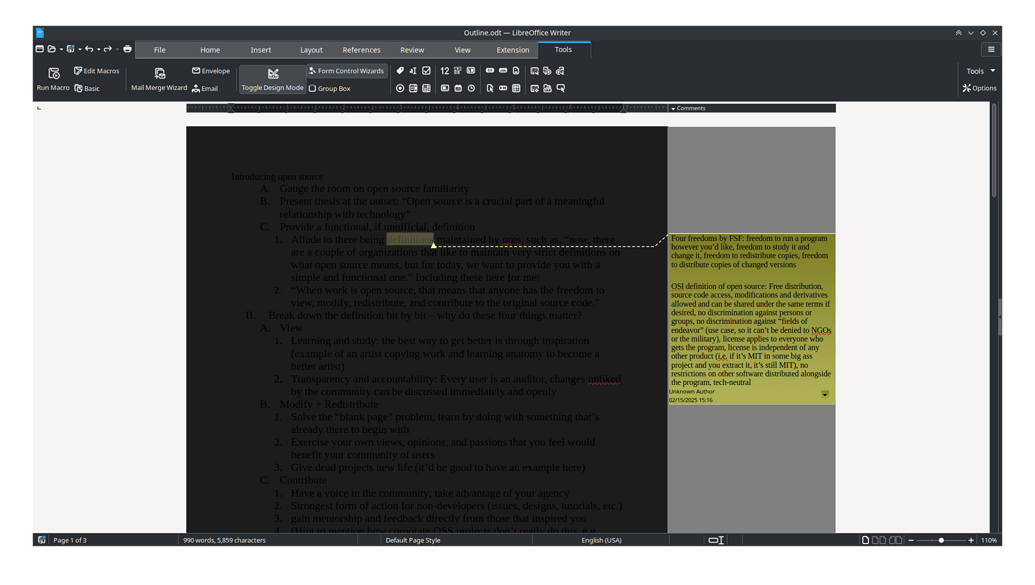Click the Undo arrow

point(89,49)
